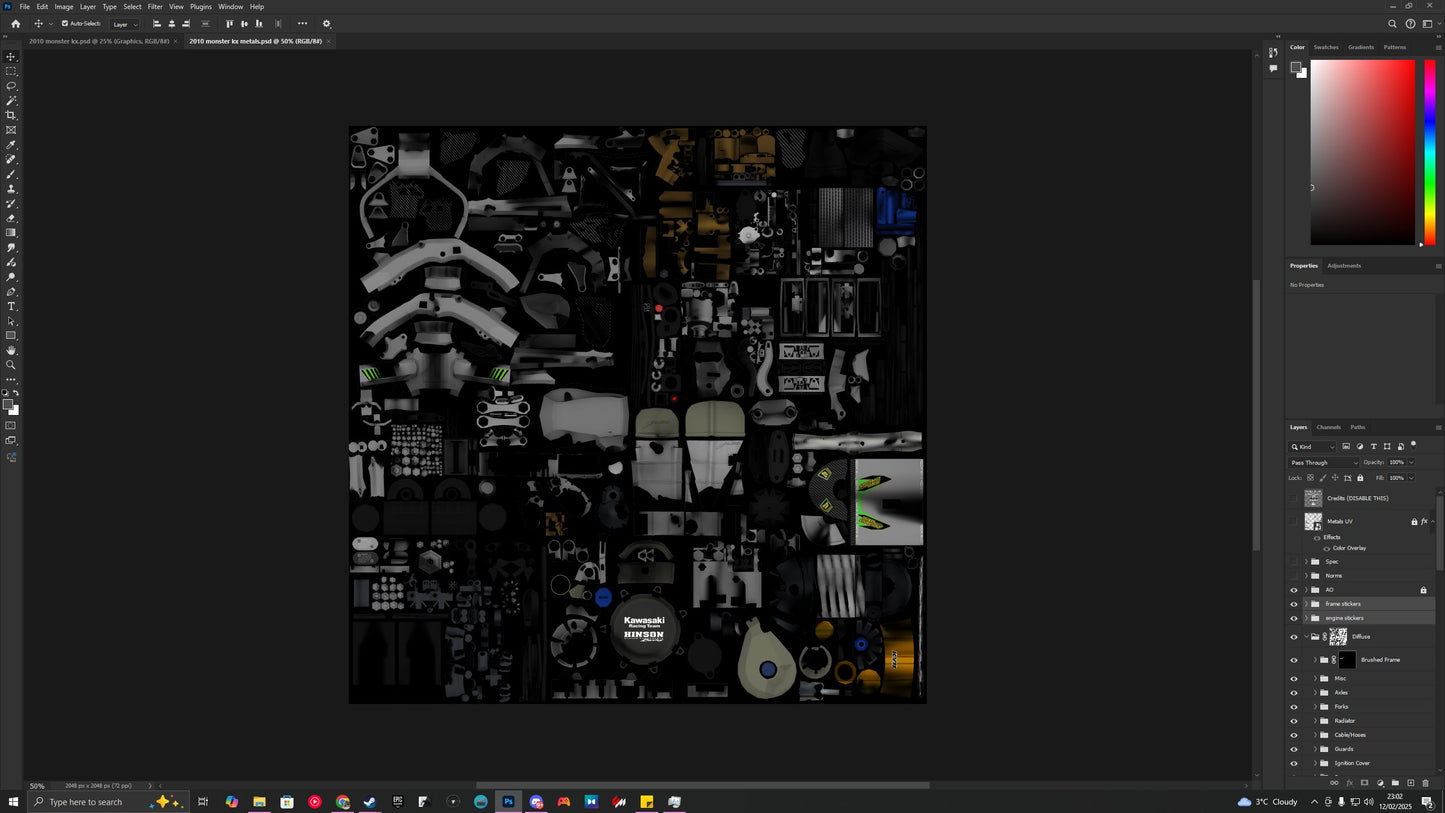Delete layer using the trash icon
Screen dimensions: 1445x813
1425,783
